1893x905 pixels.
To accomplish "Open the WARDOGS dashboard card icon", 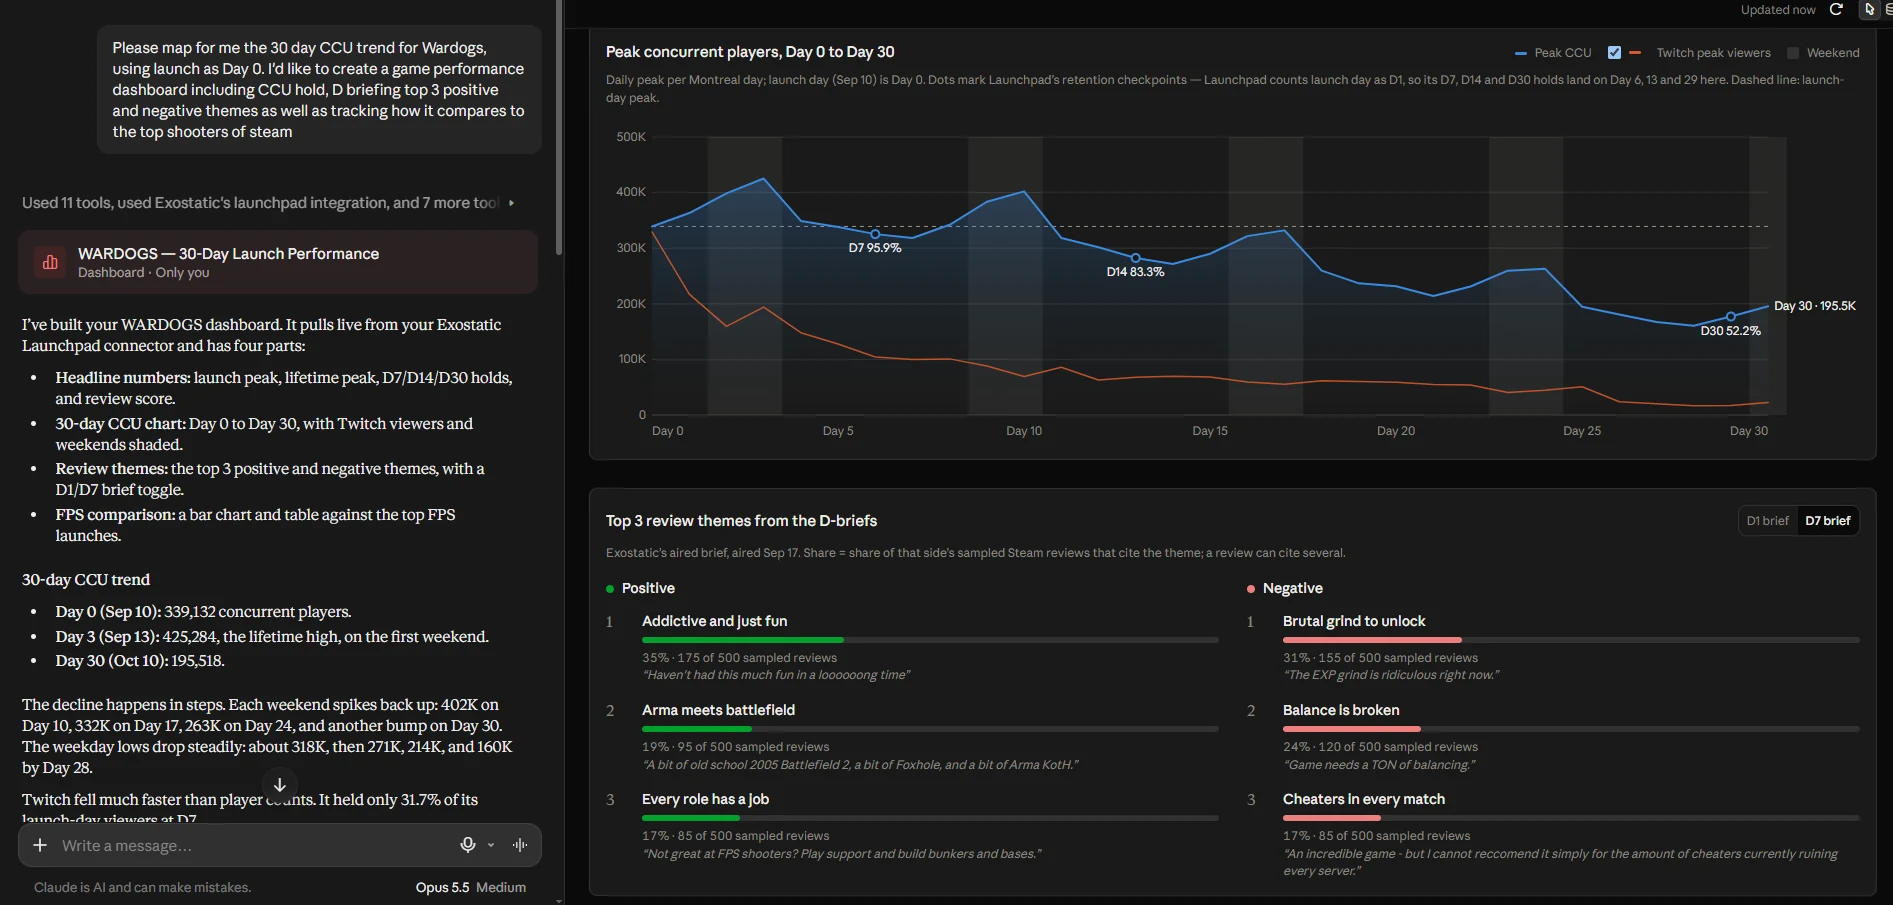I will [49, 262].
